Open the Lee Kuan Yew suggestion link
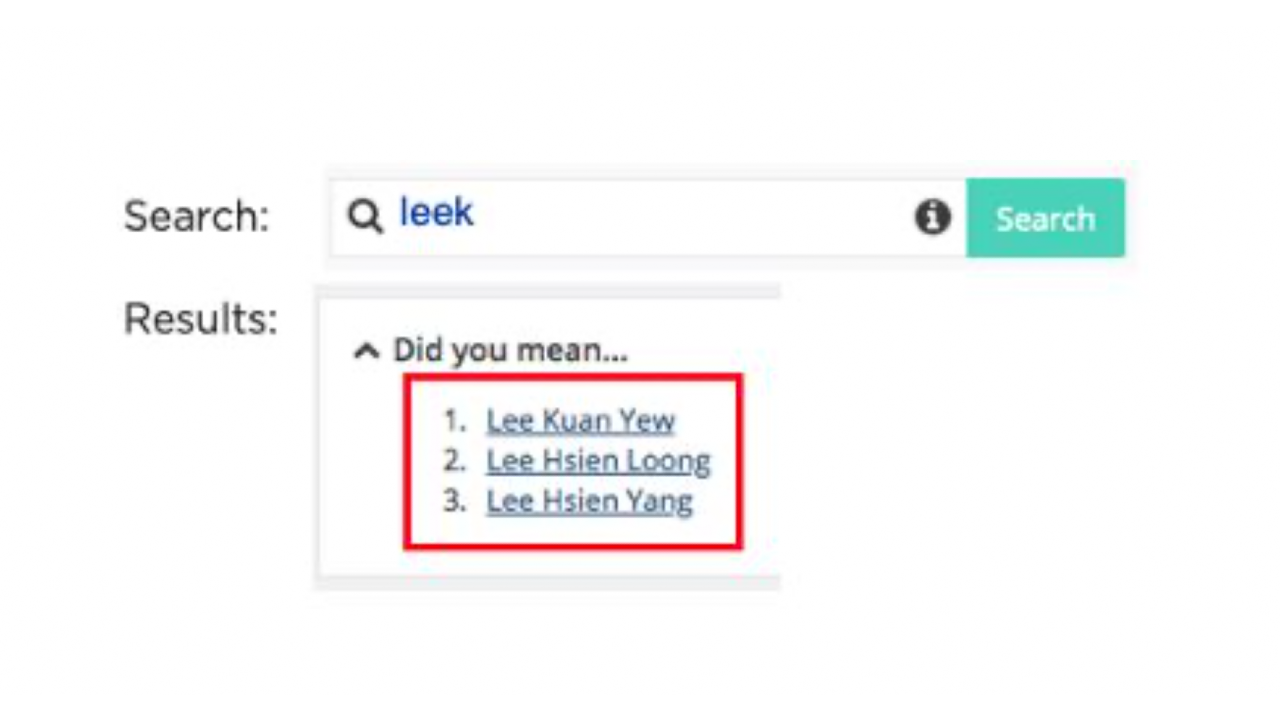Image resolution: width=1280 pixels, height=720 pixels. tap(581, 421)
